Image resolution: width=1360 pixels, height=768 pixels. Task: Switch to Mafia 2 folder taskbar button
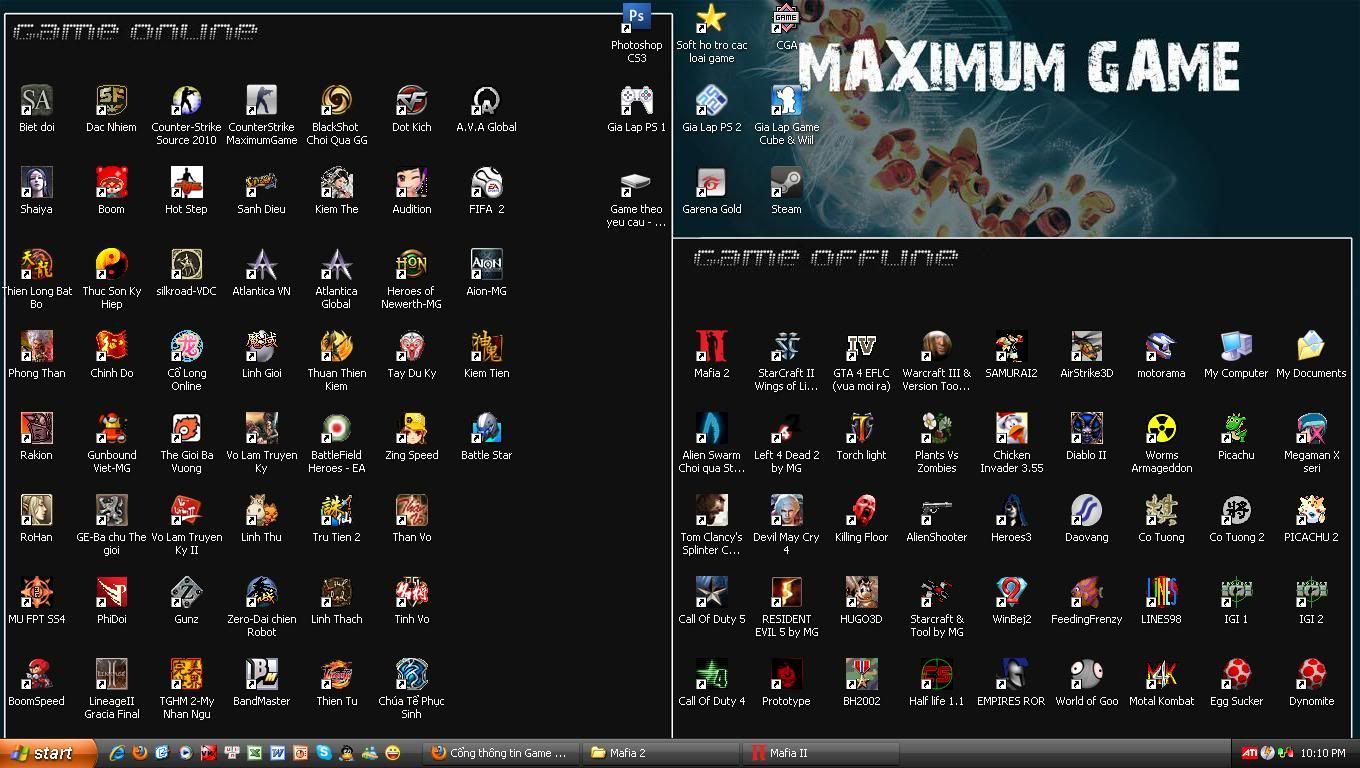click(x=659, y=753)
